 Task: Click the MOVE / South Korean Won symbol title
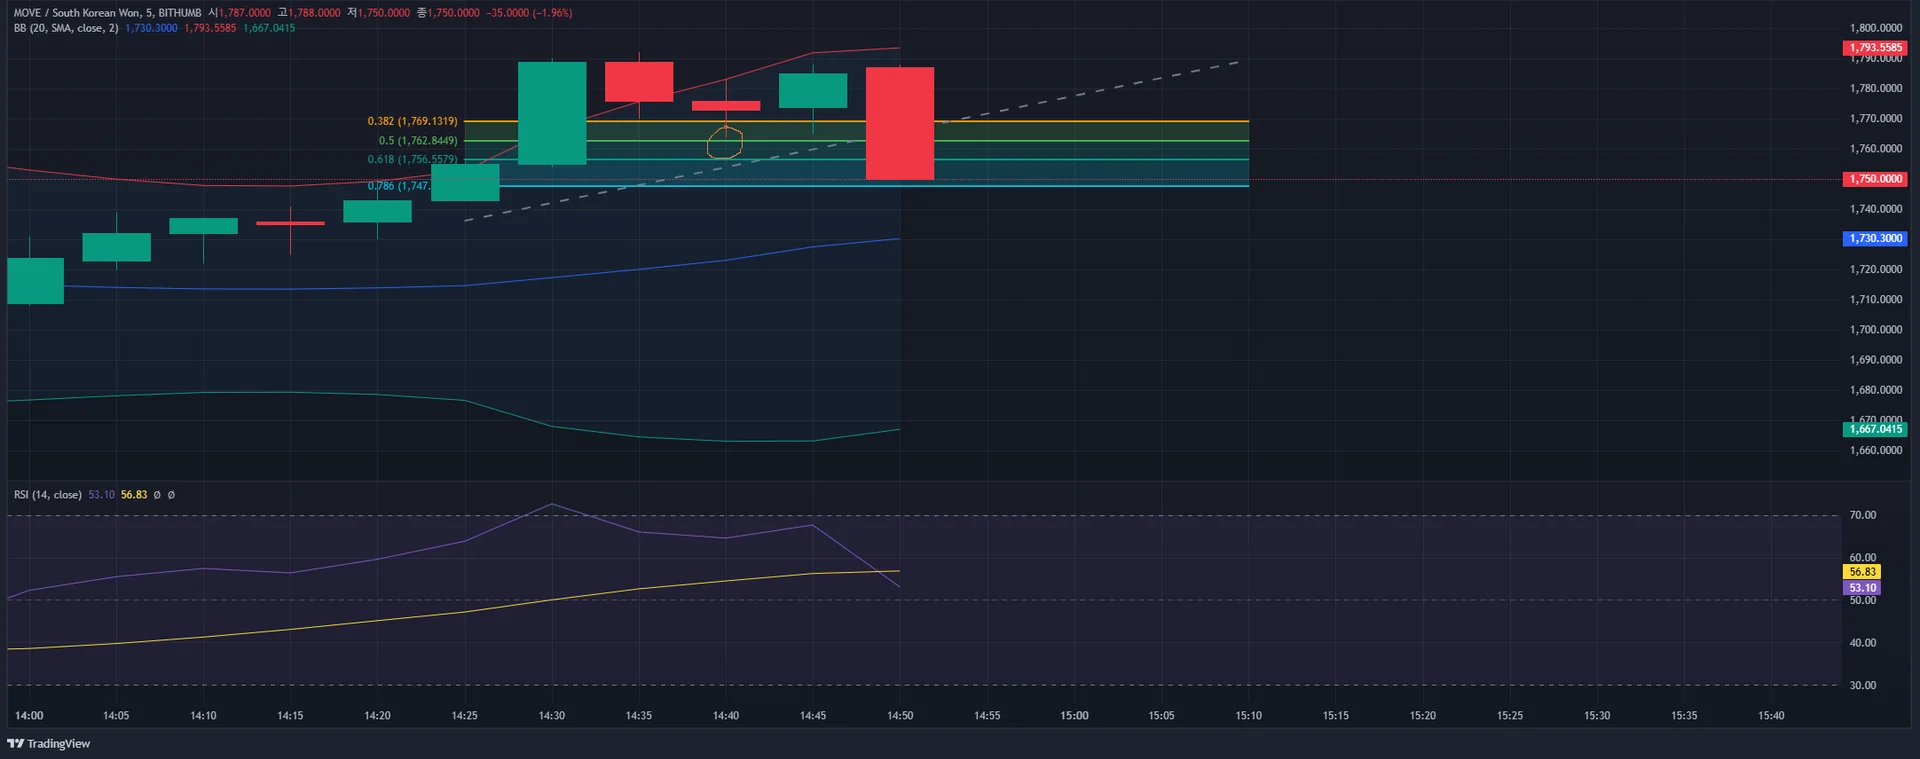tap(107, 13)
